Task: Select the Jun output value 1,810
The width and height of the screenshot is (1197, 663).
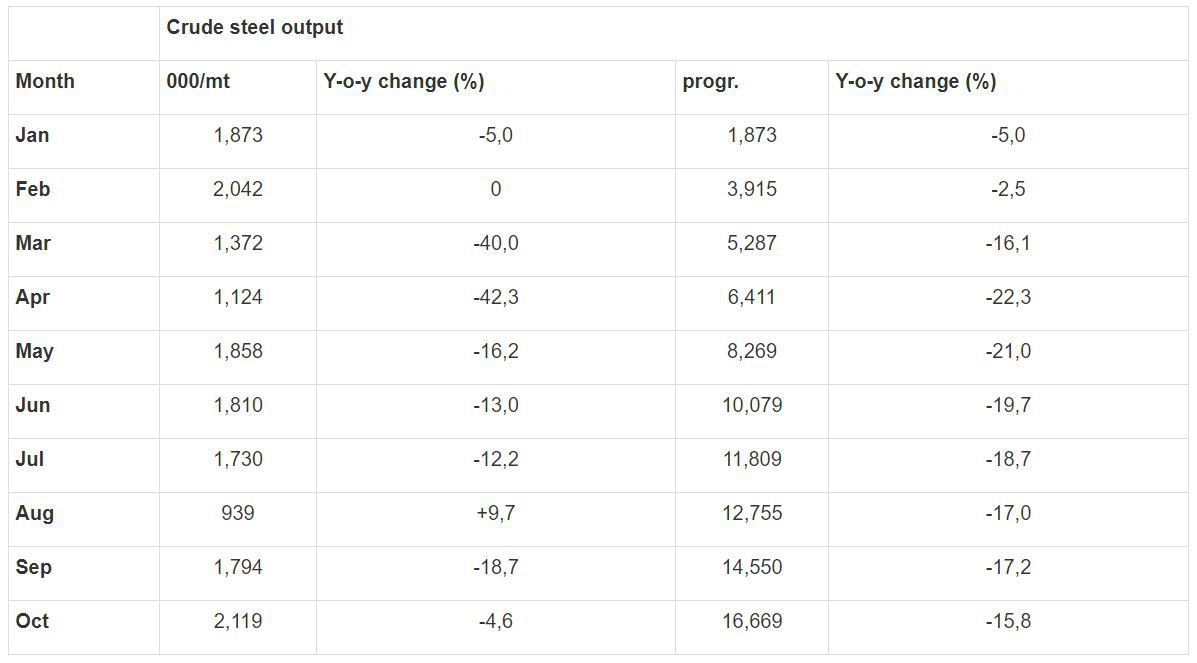Action: (x=238, y=406)
